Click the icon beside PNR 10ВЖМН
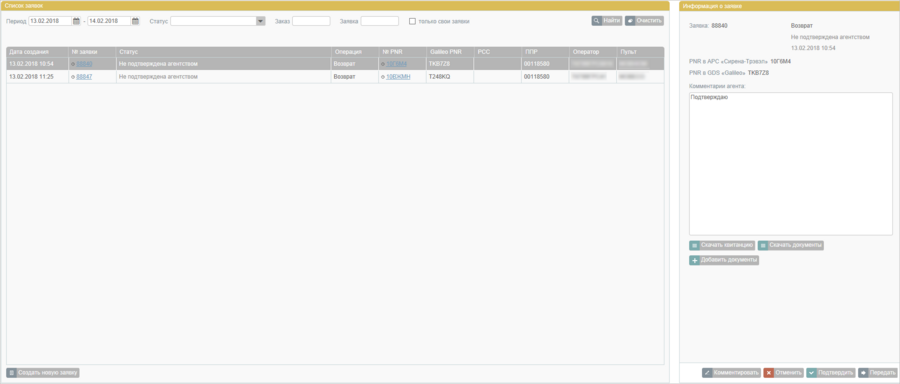This screenshot has width=900, height=384. [x=383, y=77]
